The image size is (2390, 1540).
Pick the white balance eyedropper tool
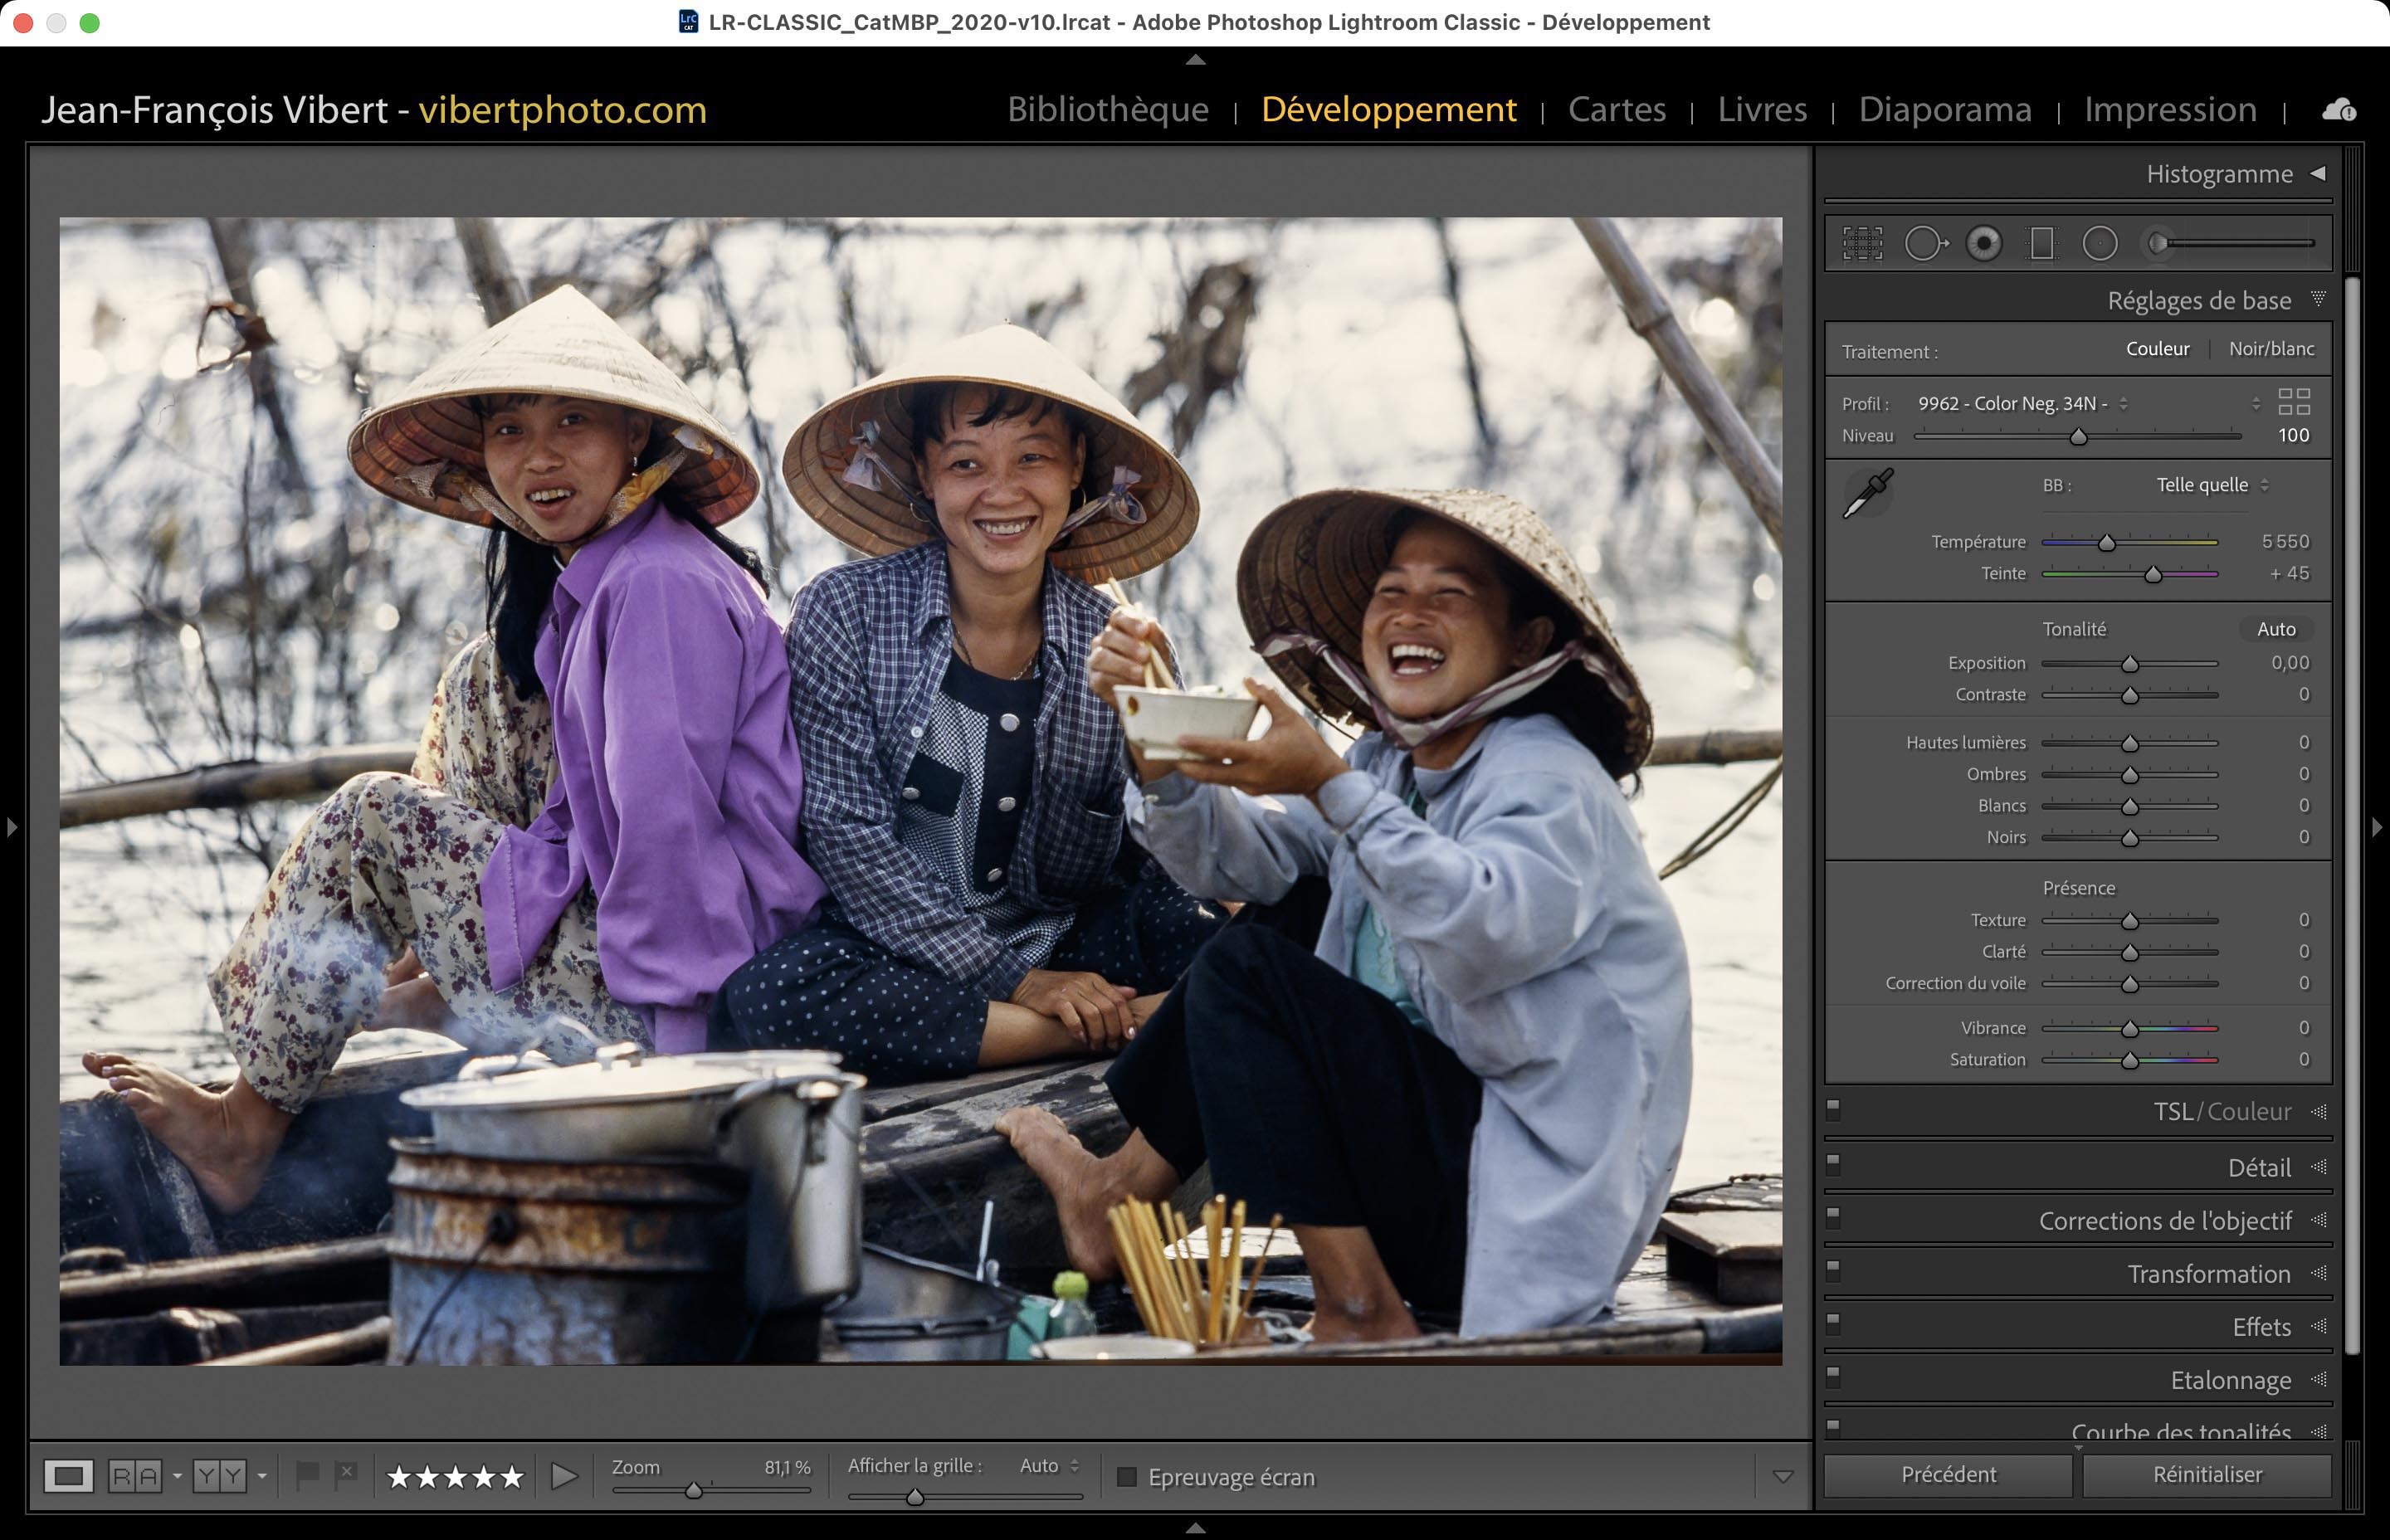click(x=1867, y=493)
